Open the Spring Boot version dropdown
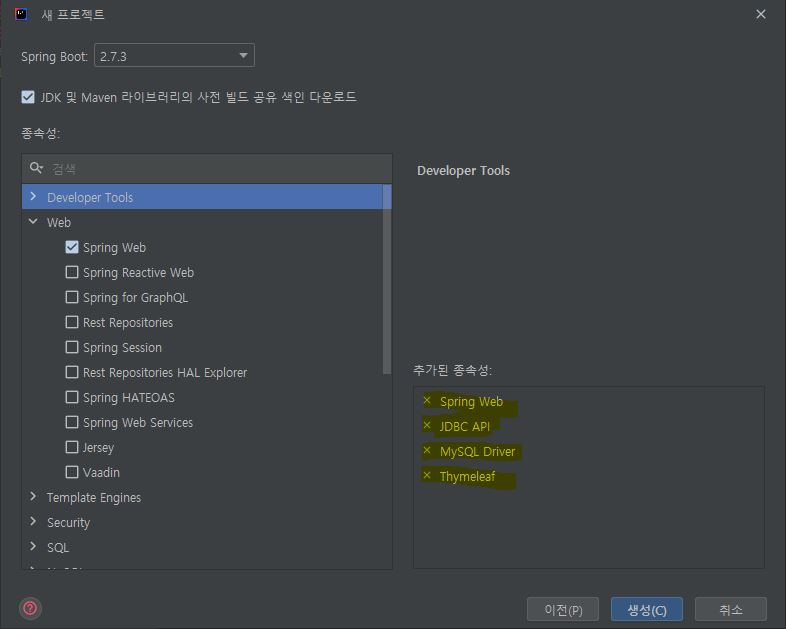This screenshot has height=629, width=786. 174,56
